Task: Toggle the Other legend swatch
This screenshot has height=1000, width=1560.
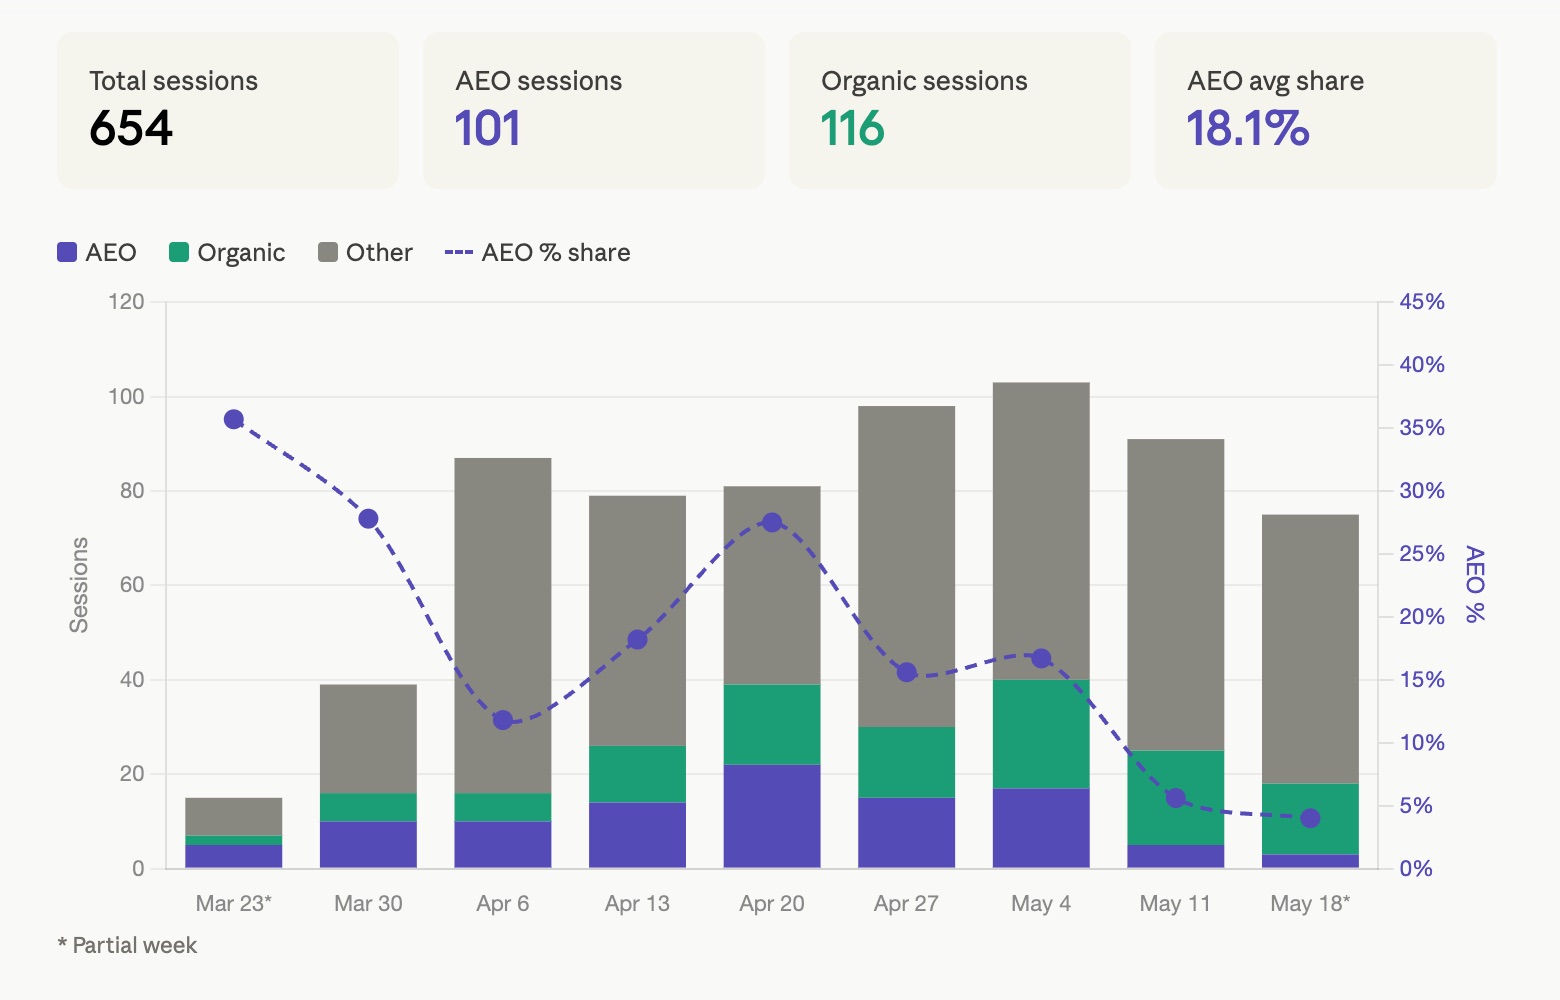Action: pos(328,252)
